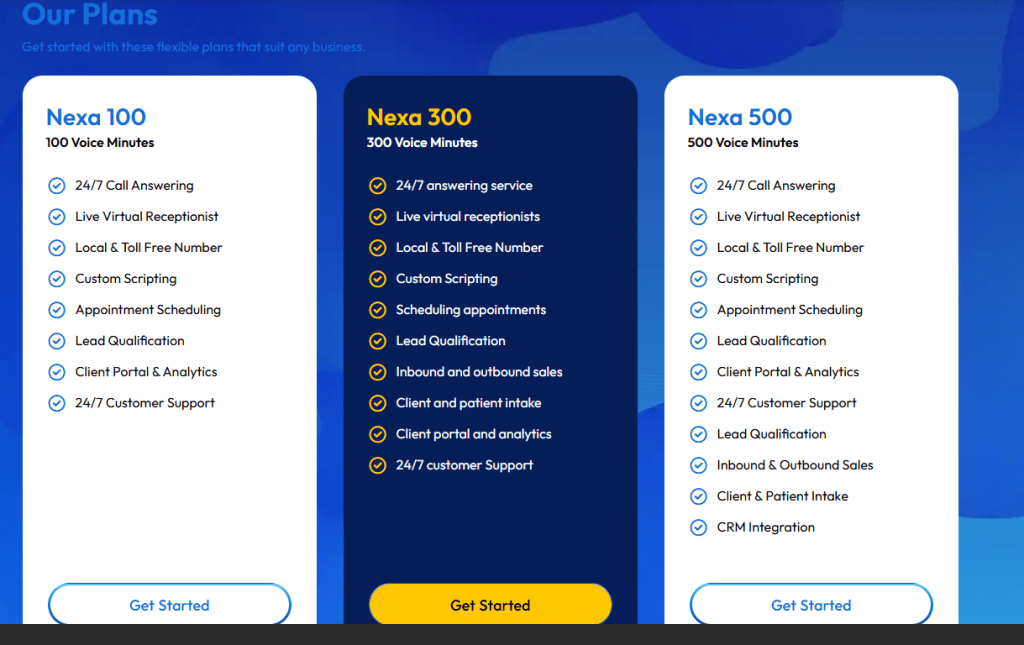The height and width of the screenshot is (645, 1024).
Task: Click the yellow checkmark next to 24/7 answering service
Action: pos(378,185)
